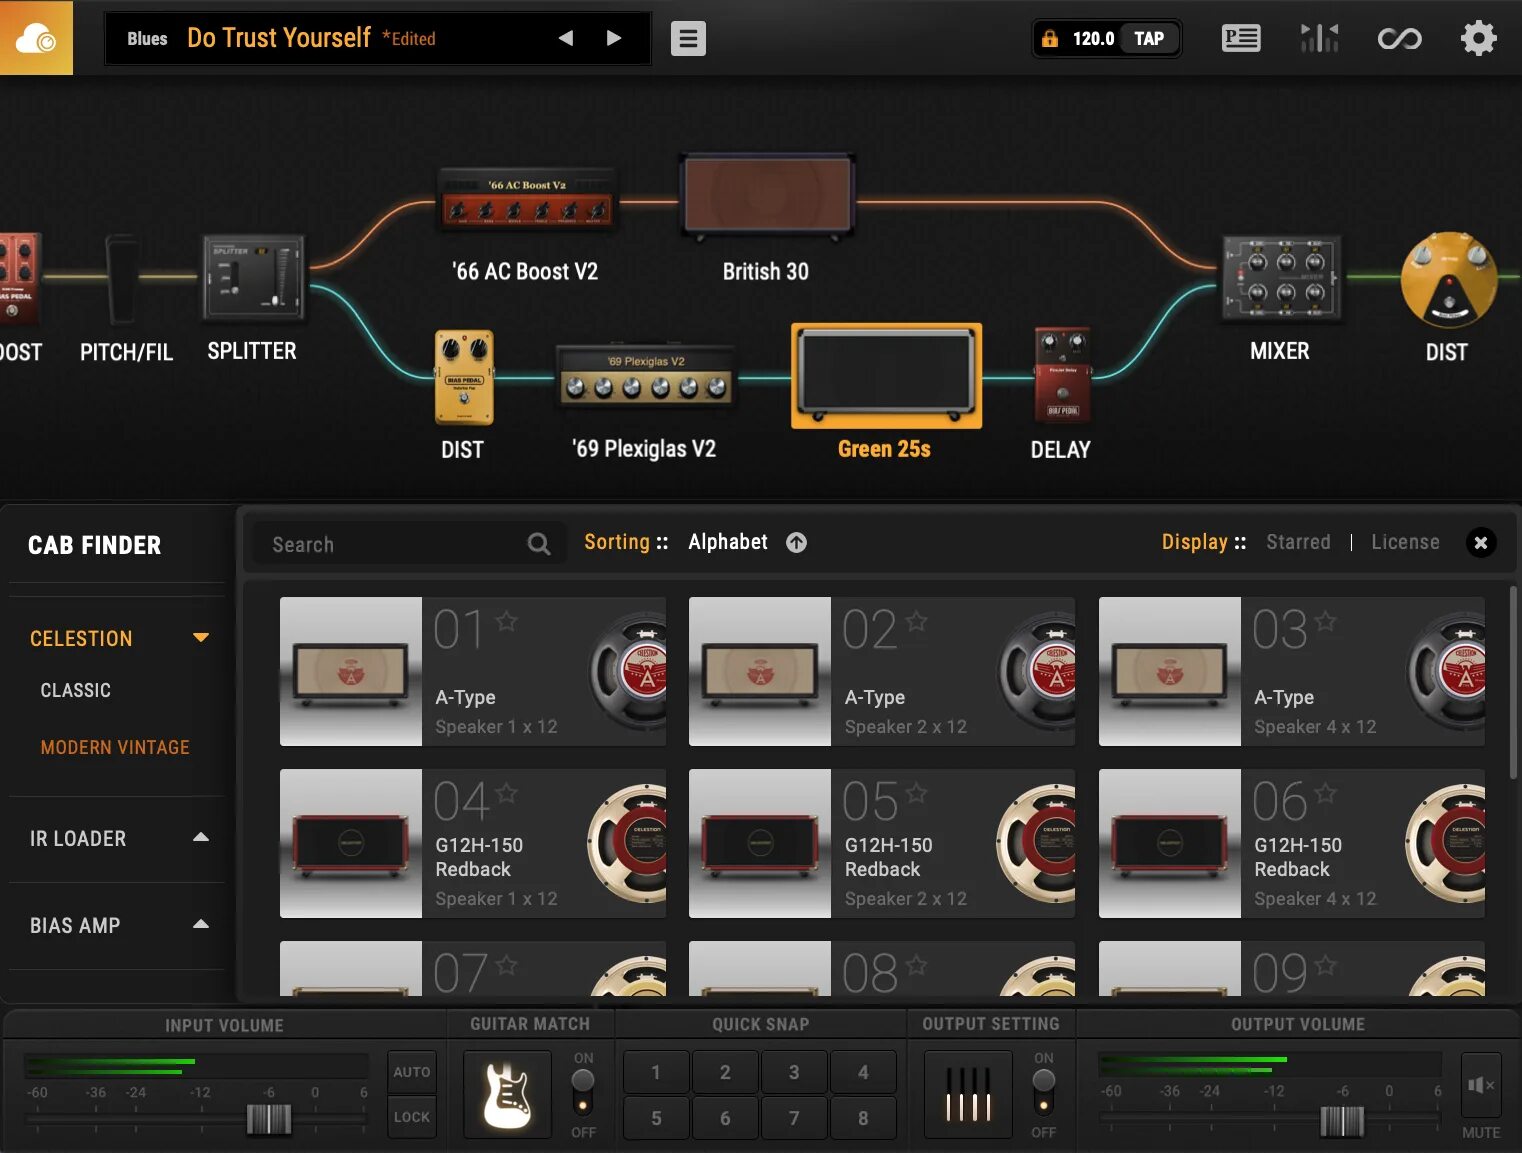This screenshot has height=1153, width=1522.
Task: Mute output speaker icon
Action: tap(1481, 1085)
